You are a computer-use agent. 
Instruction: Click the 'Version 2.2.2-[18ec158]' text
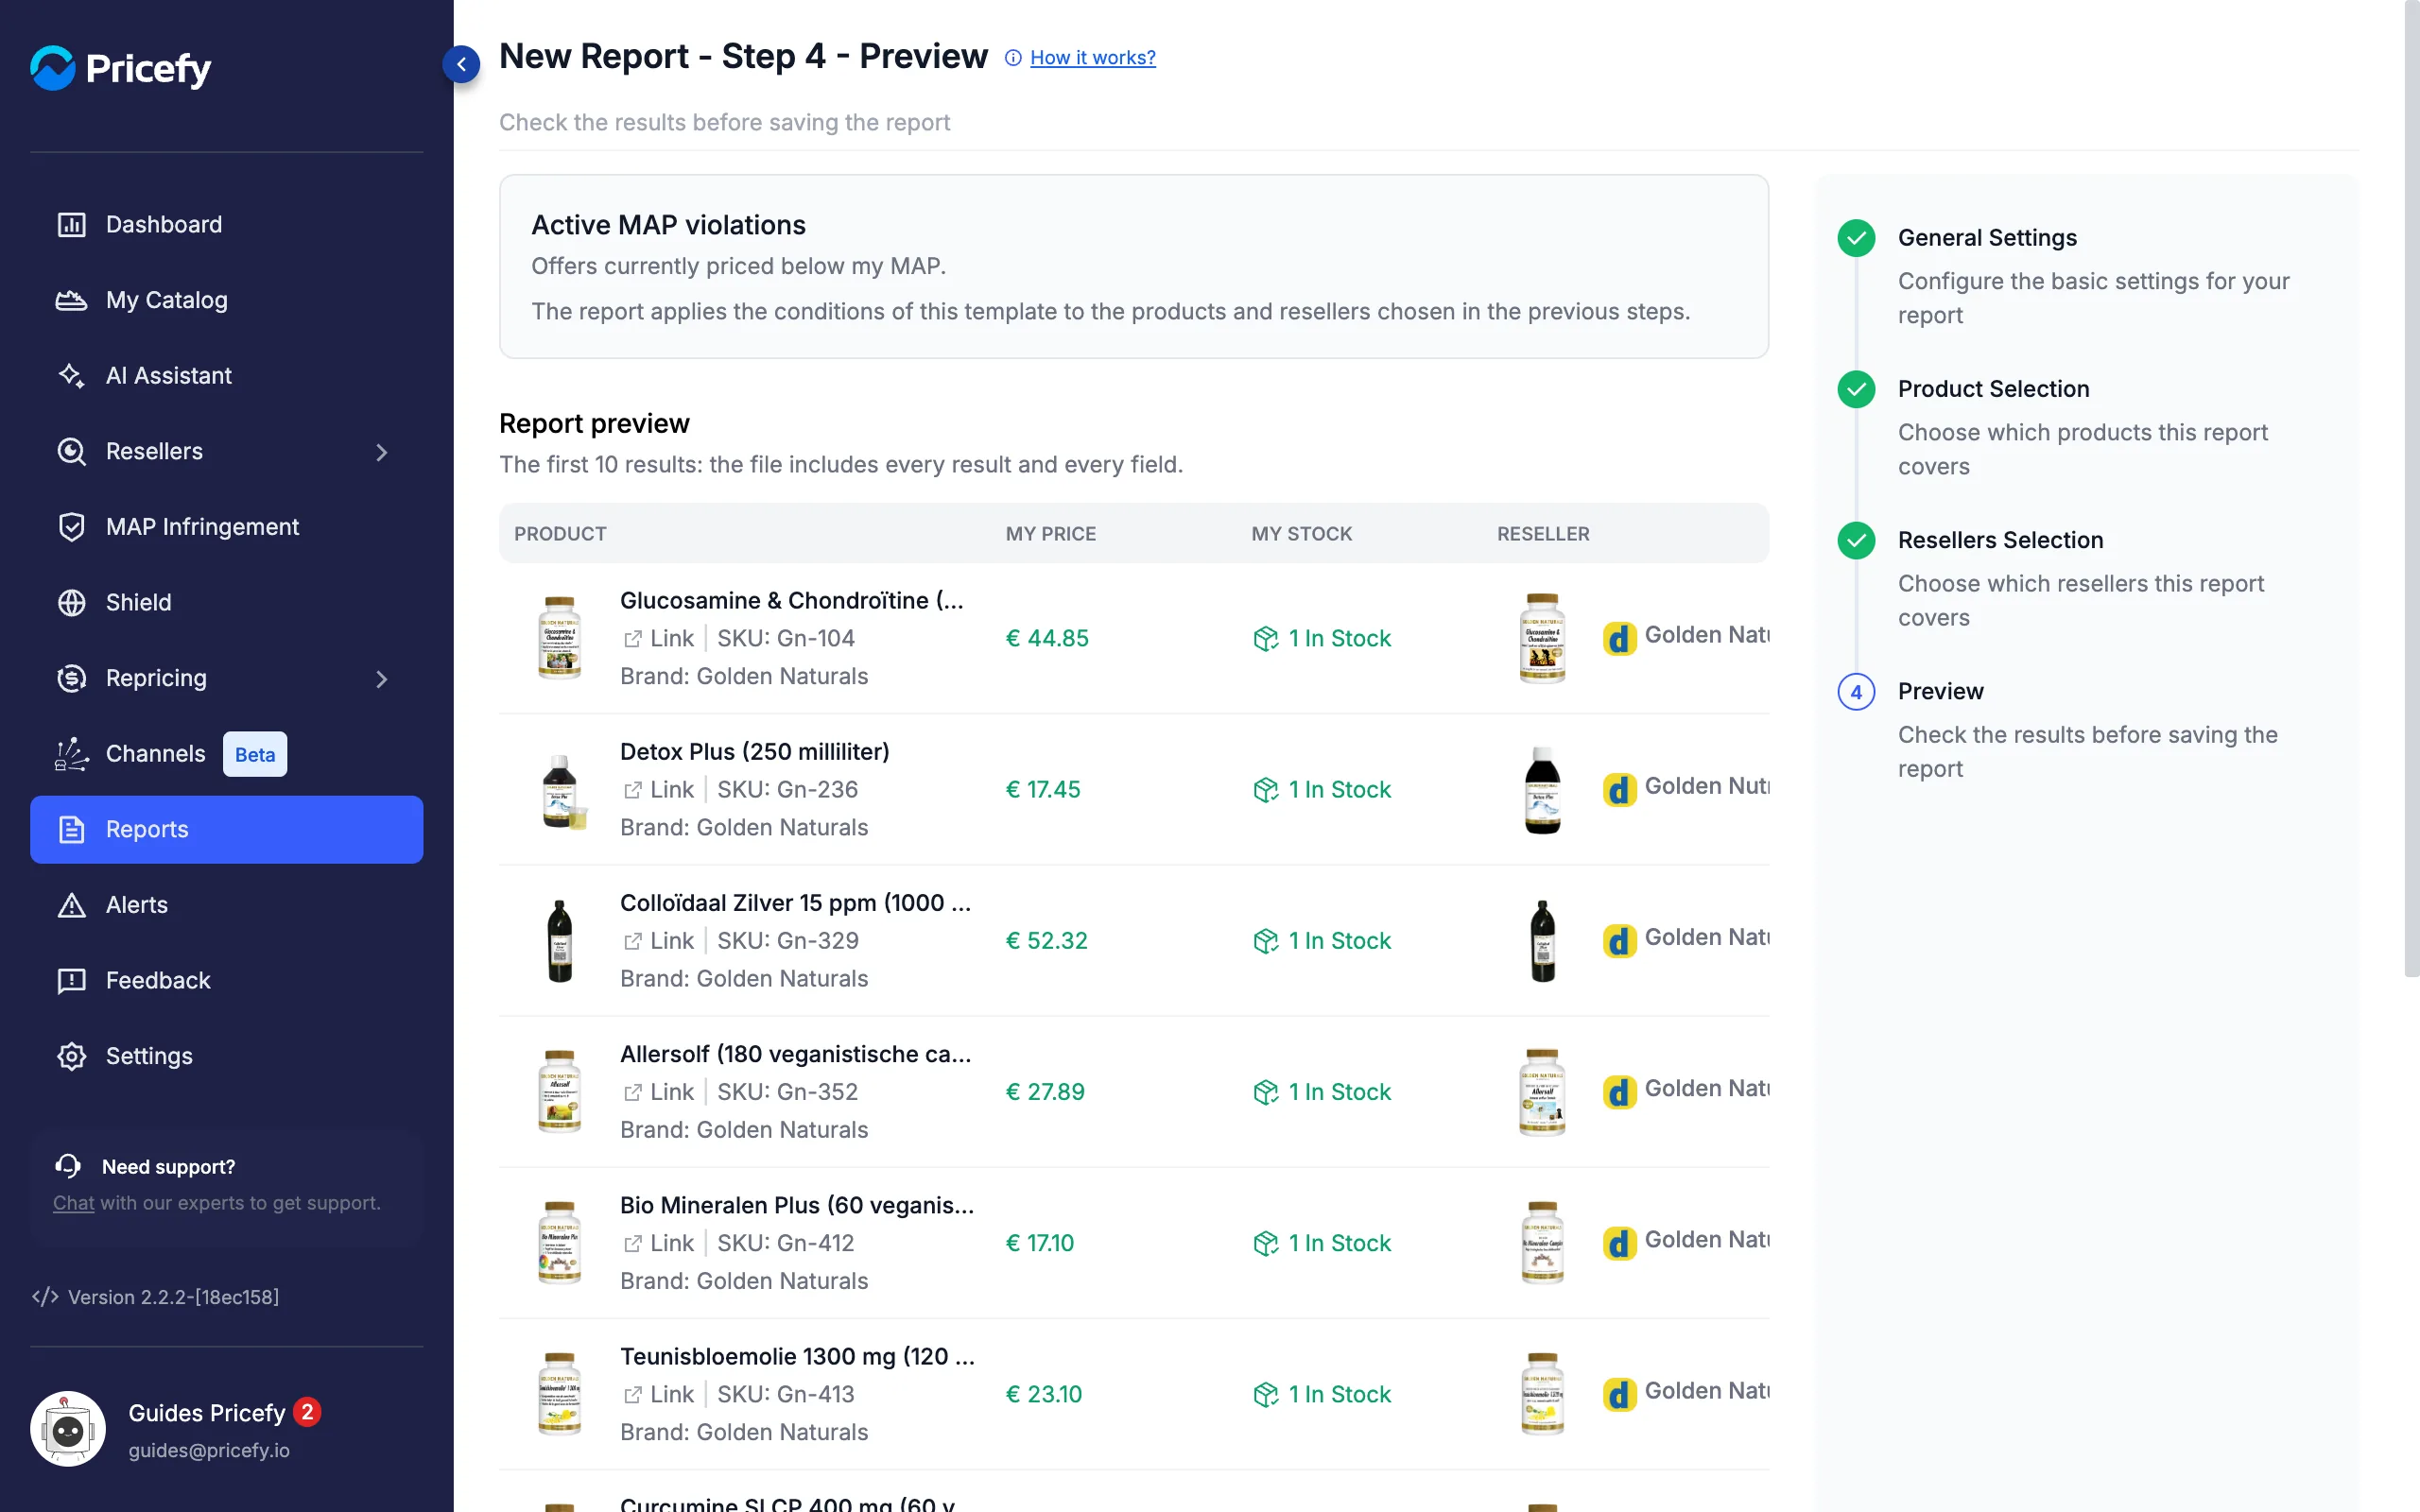[x=173, y=1297]
